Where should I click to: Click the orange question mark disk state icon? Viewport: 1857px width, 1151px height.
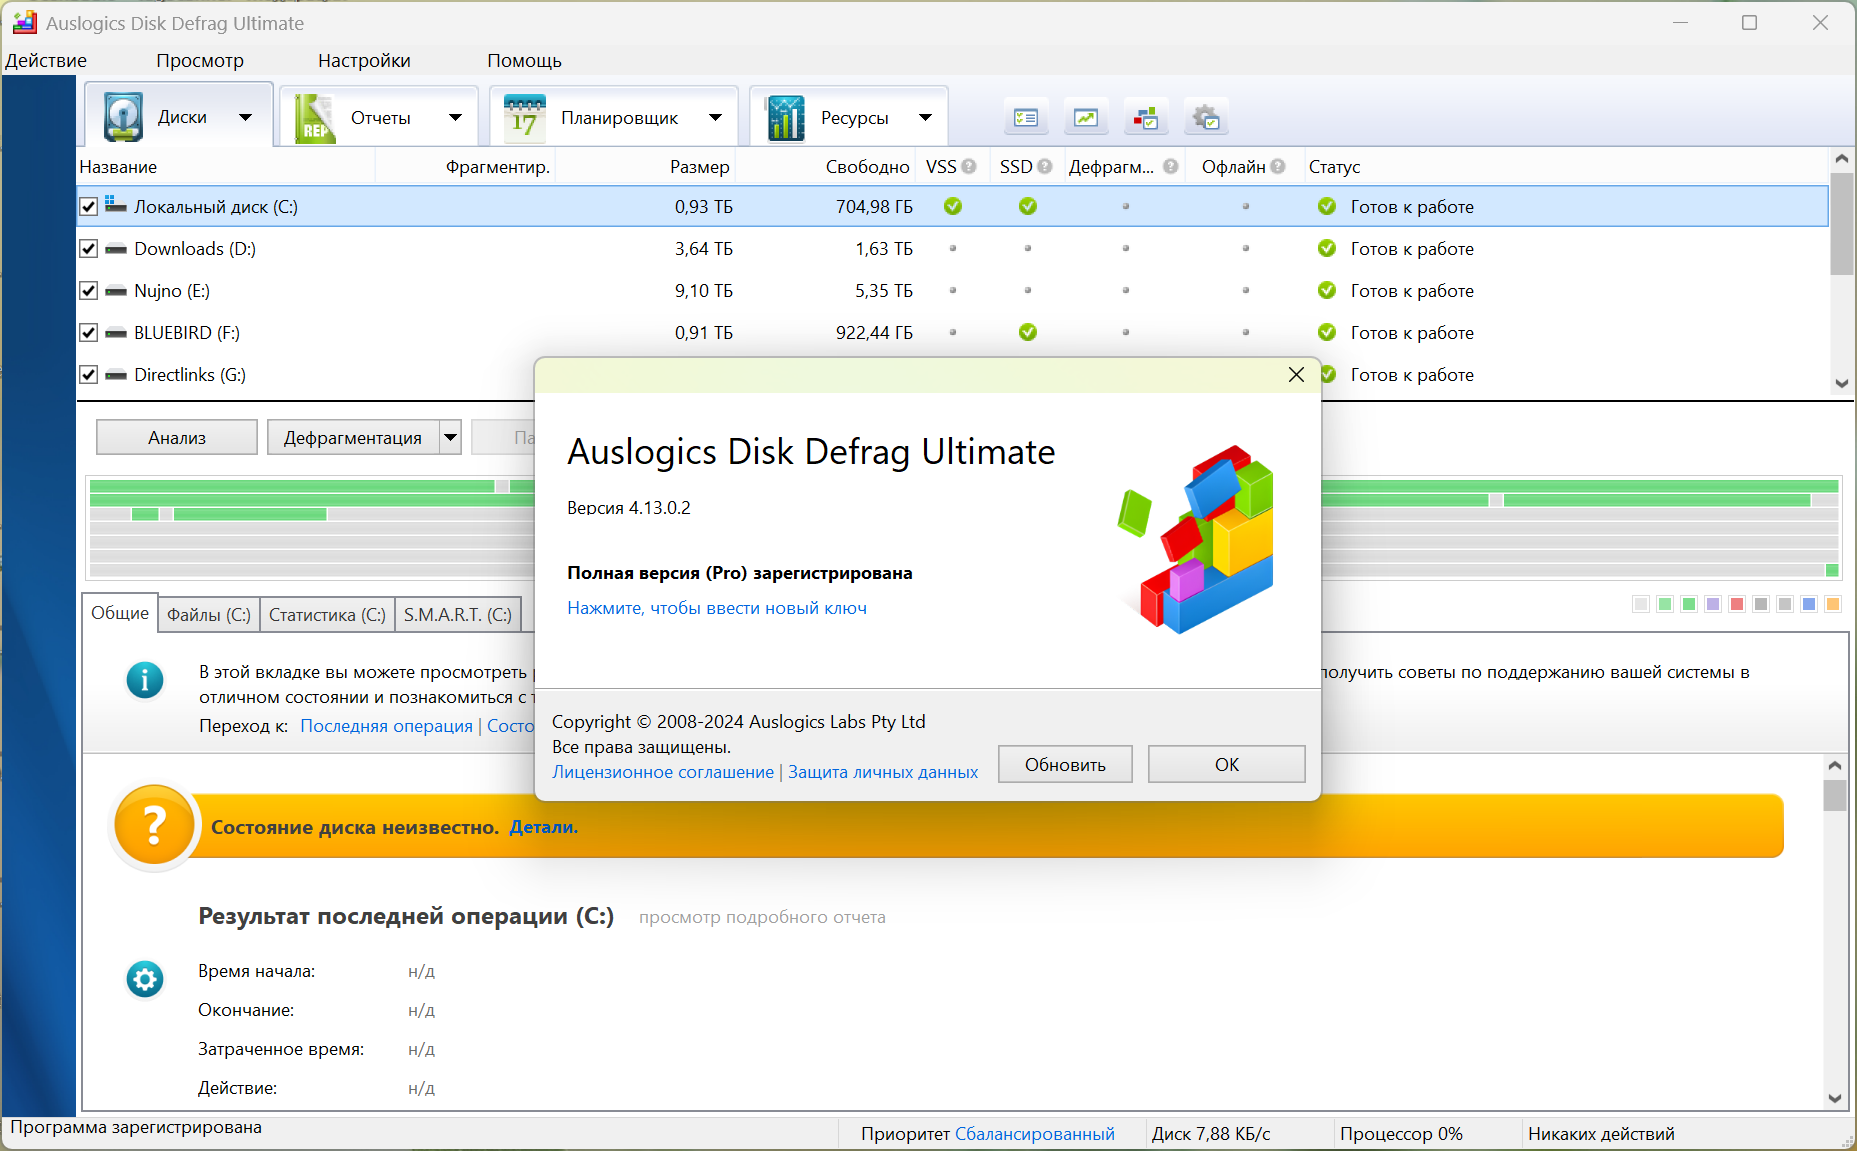(x=155, y=826)
